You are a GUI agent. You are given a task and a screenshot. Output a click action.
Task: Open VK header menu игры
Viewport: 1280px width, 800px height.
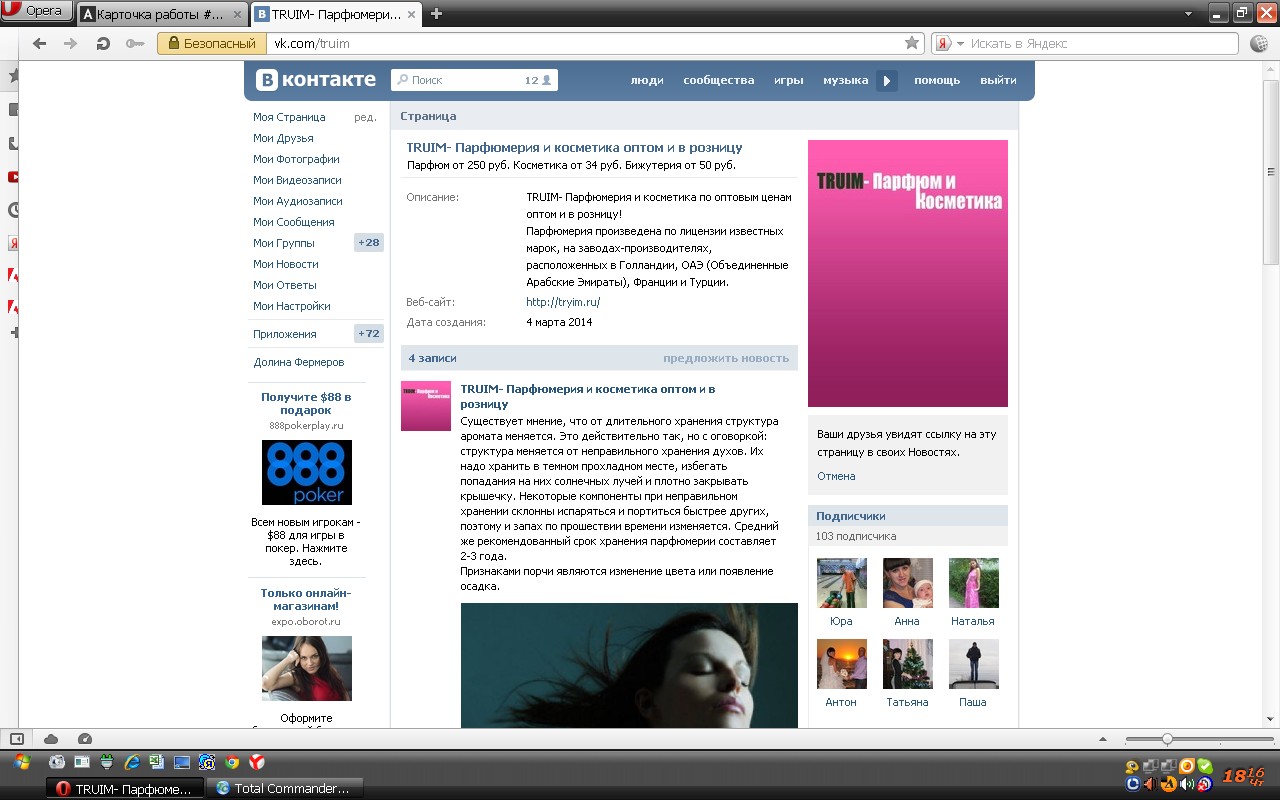pos(789,80)
